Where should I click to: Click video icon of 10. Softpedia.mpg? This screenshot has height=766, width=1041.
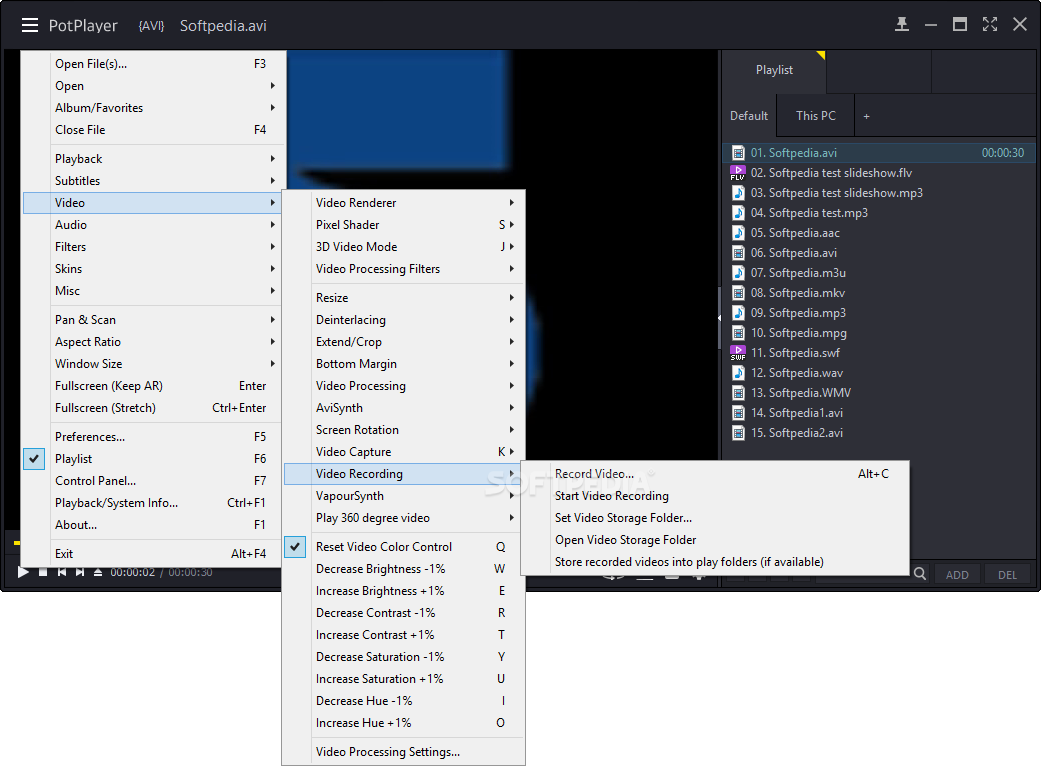(738, 333)
